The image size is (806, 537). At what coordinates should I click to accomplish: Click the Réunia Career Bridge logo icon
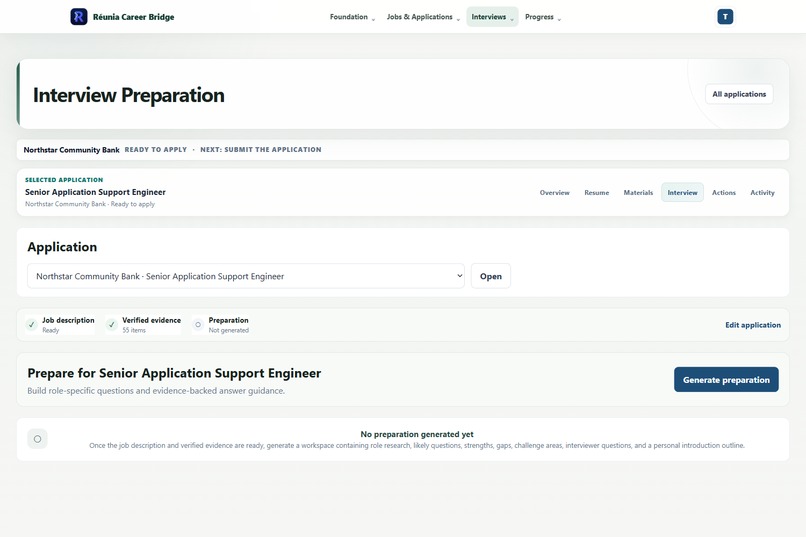(79, 16)
